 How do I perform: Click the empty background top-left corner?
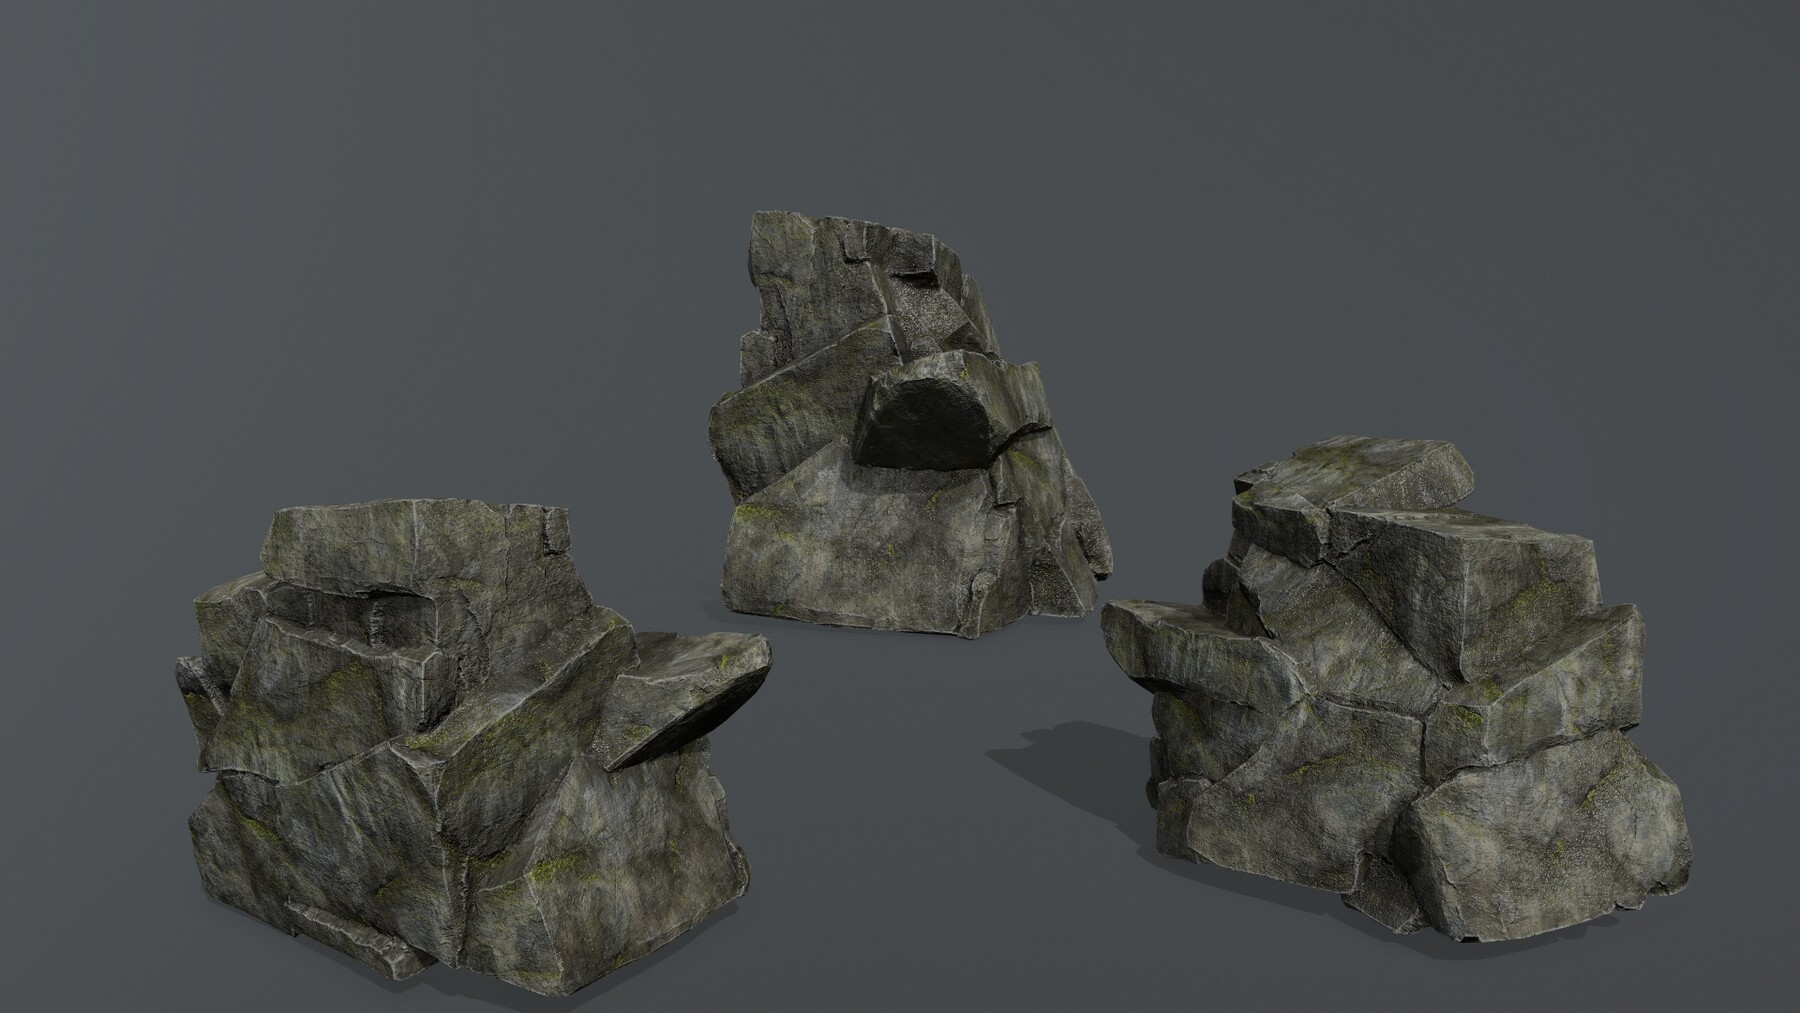[x=60, y=50]
